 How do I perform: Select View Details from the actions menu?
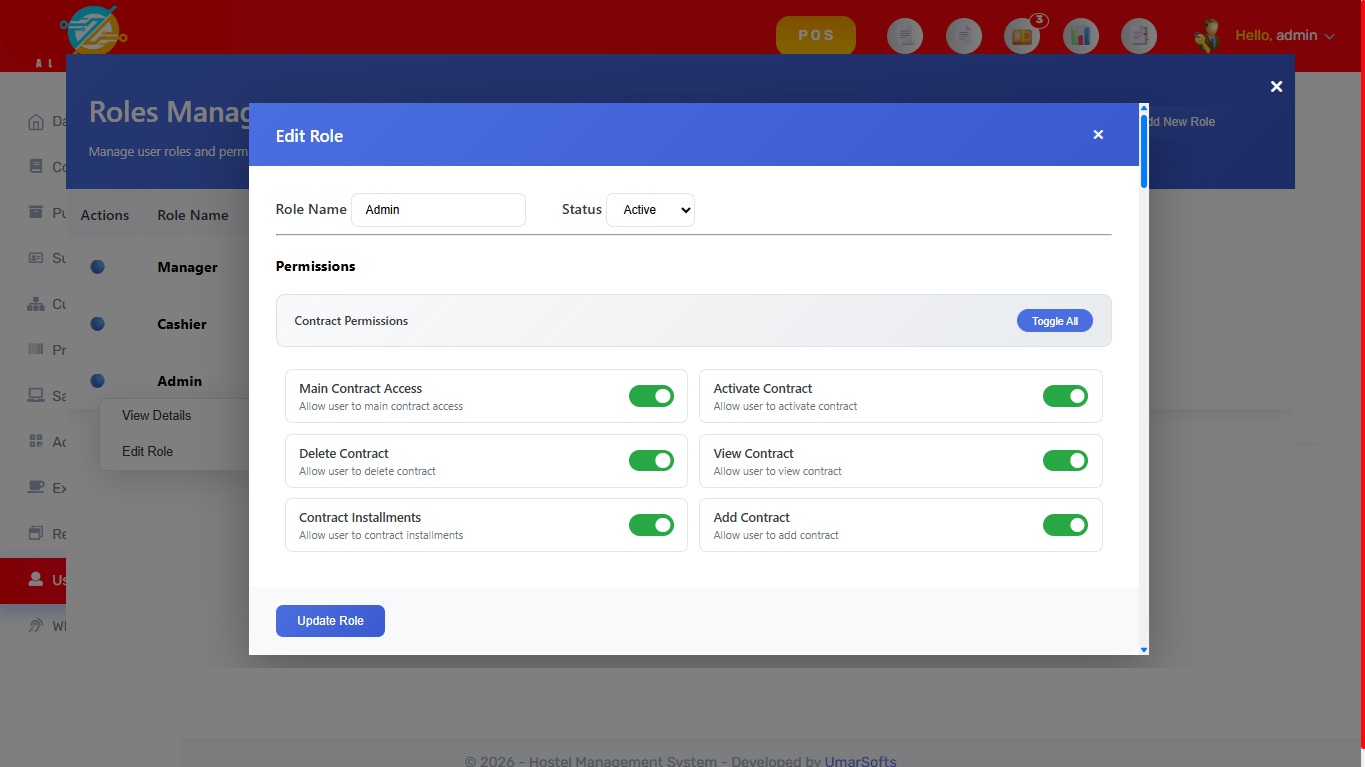pyautogui.click(x=156, y=415)
